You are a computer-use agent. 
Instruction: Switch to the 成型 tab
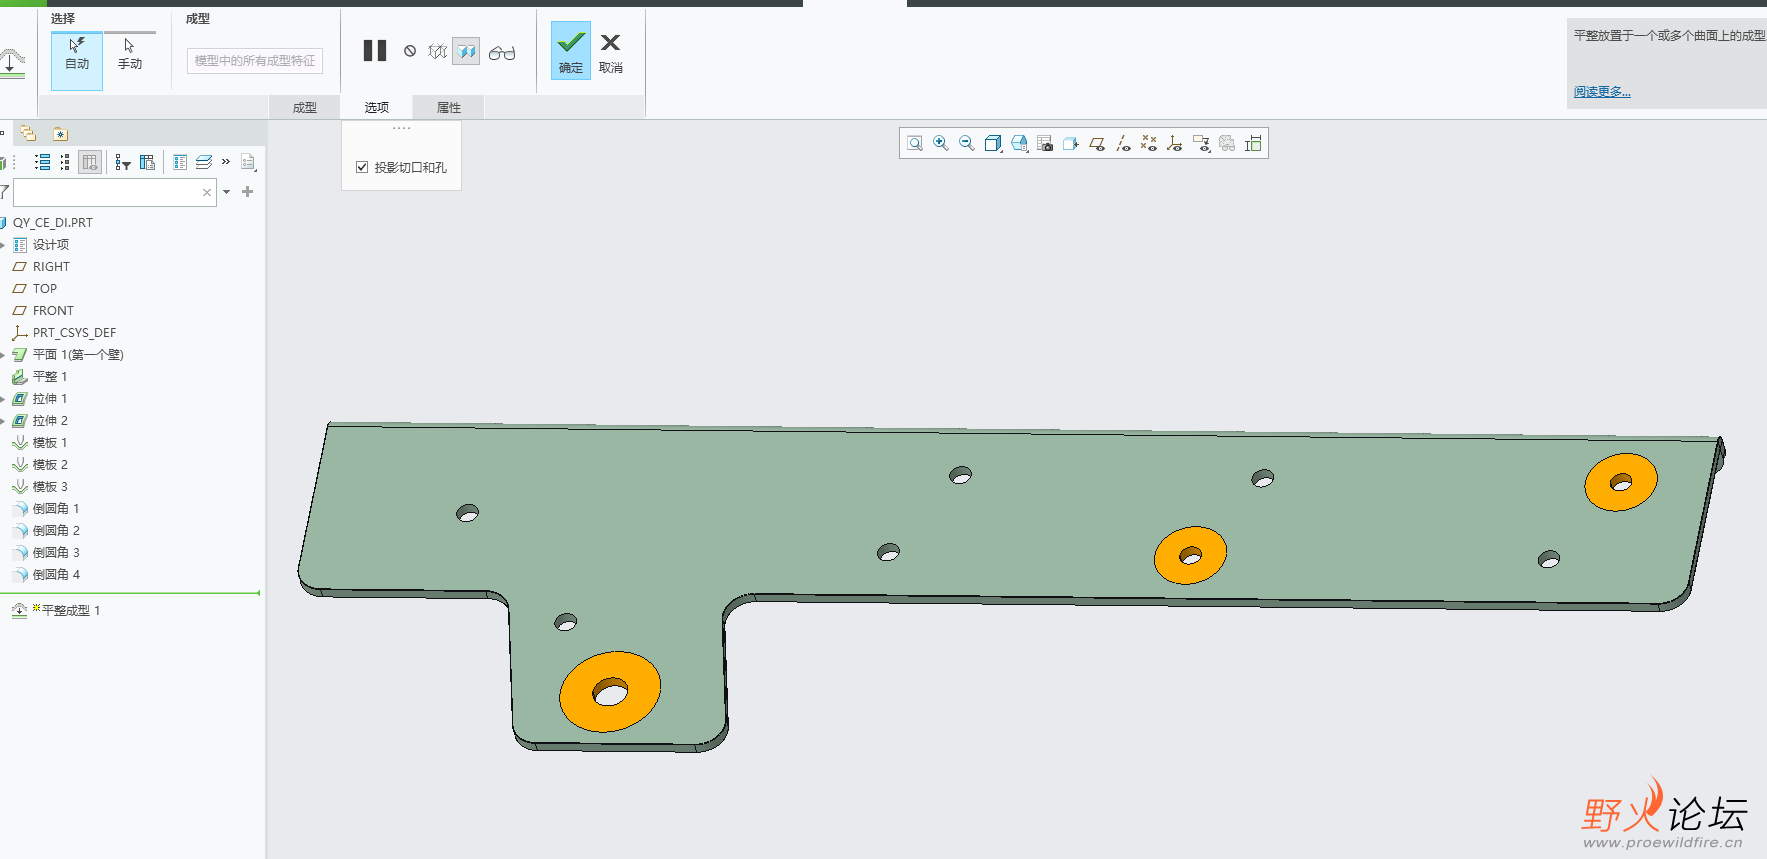(305, 108)
